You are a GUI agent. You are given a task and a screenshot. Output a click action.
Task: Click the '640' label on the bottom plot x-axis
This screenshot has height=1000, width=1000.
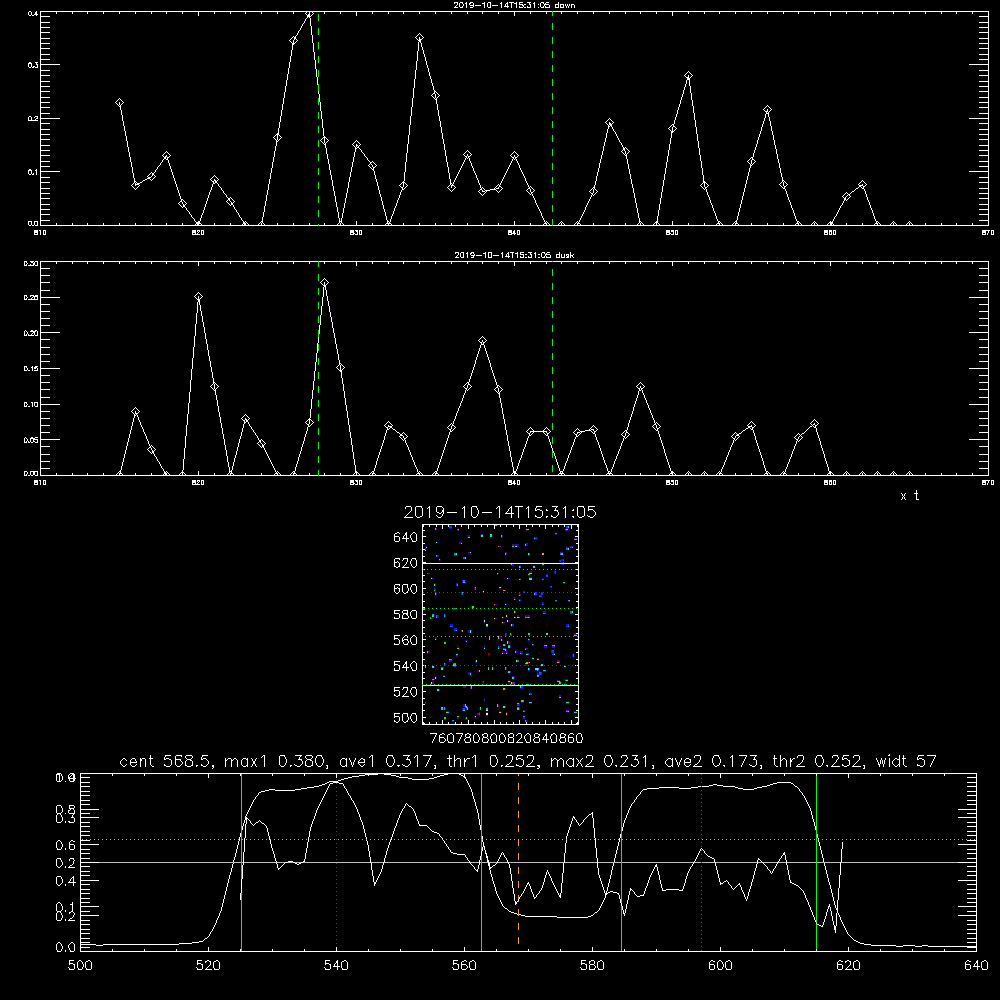pos(976,966)
